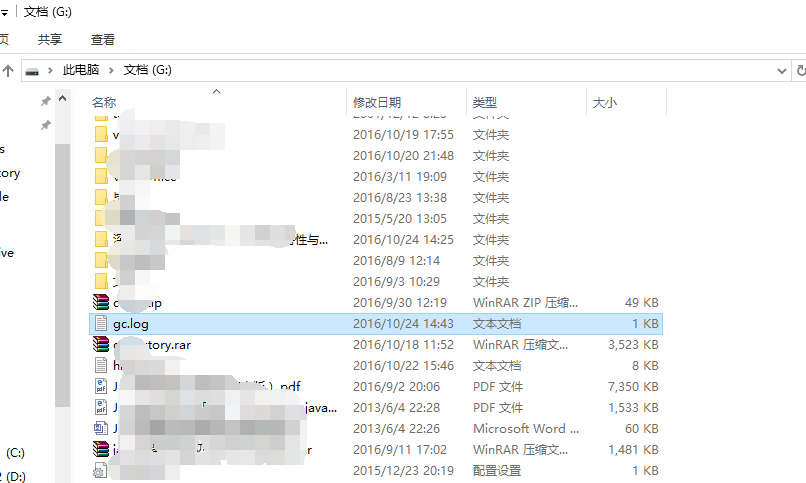Click the upper pin icon in navigation pane

pos(46,101)
